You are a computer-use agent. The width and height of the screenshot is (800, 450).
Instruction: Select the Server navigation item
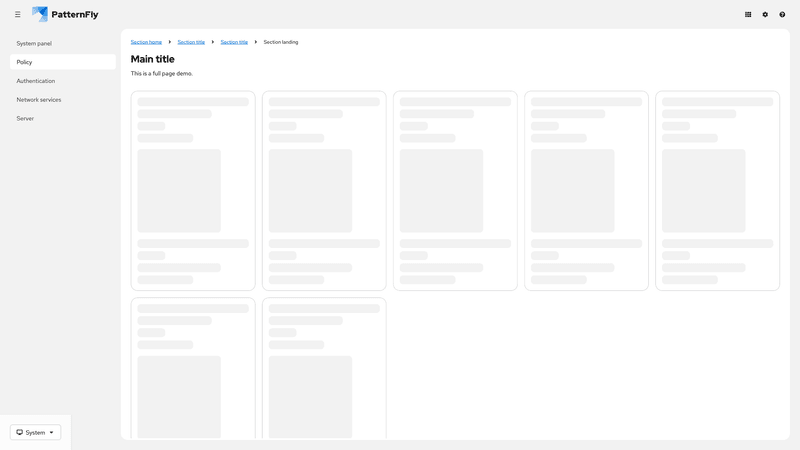25,118
